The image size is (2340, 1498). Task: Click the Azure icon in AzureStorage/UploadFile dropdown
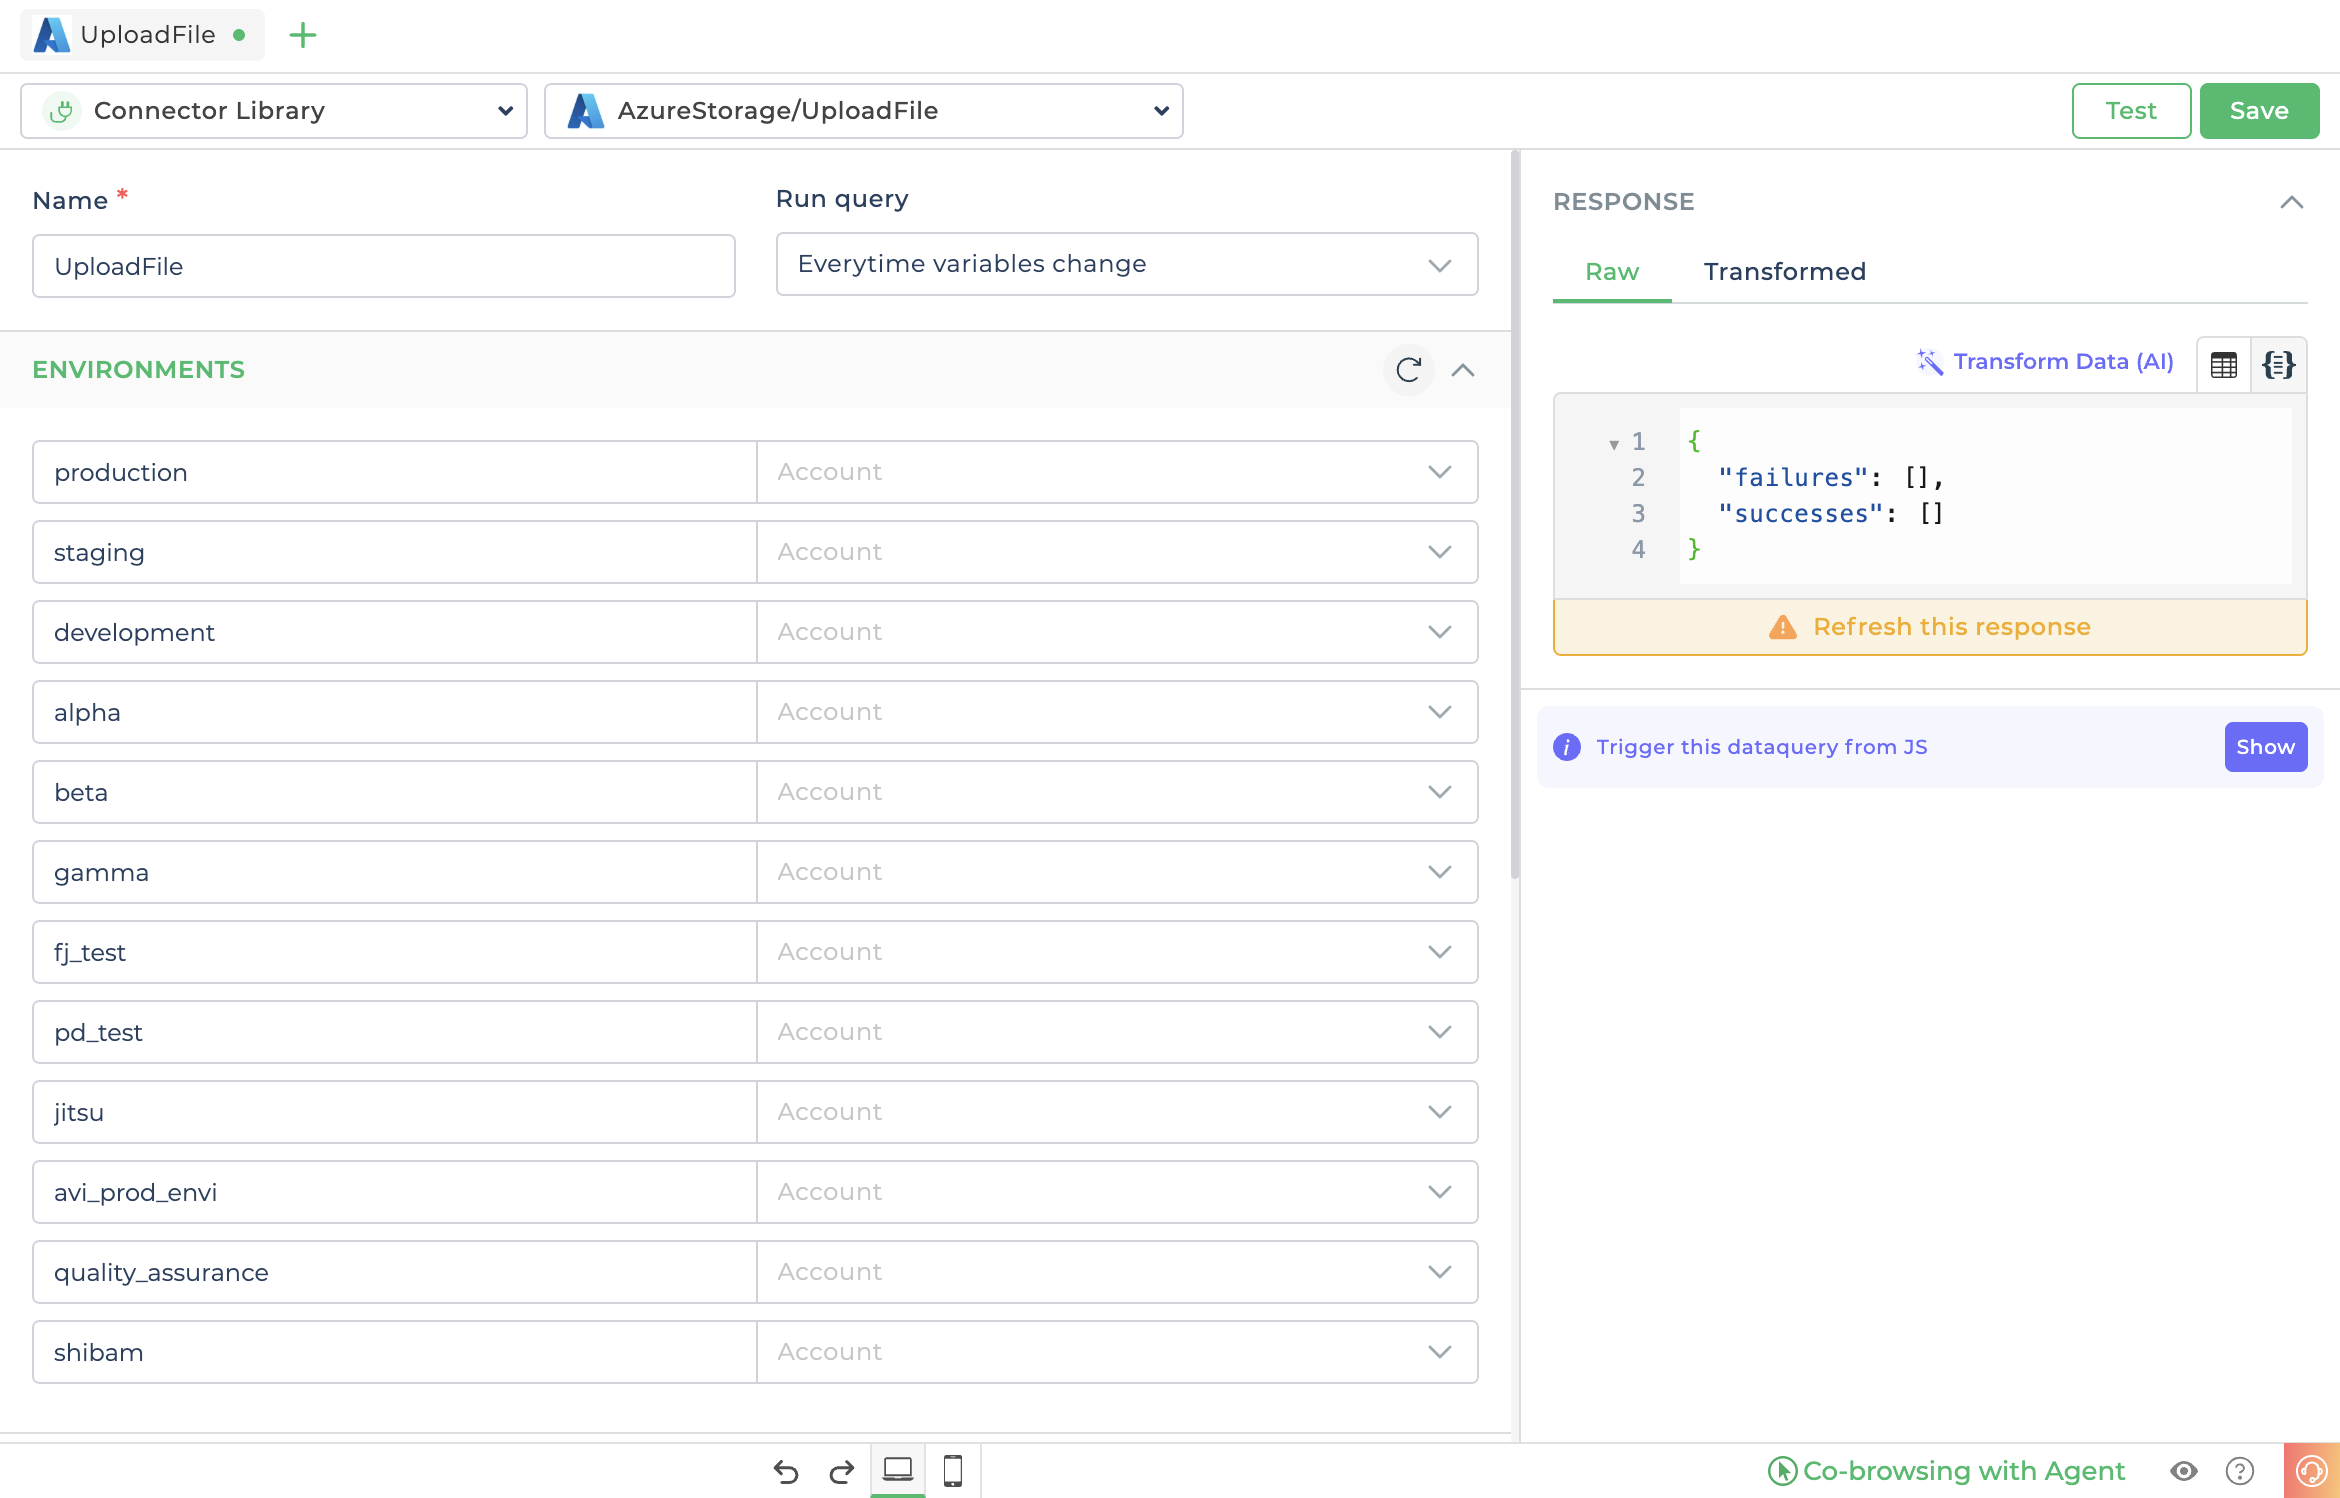[x=585, y=111]
